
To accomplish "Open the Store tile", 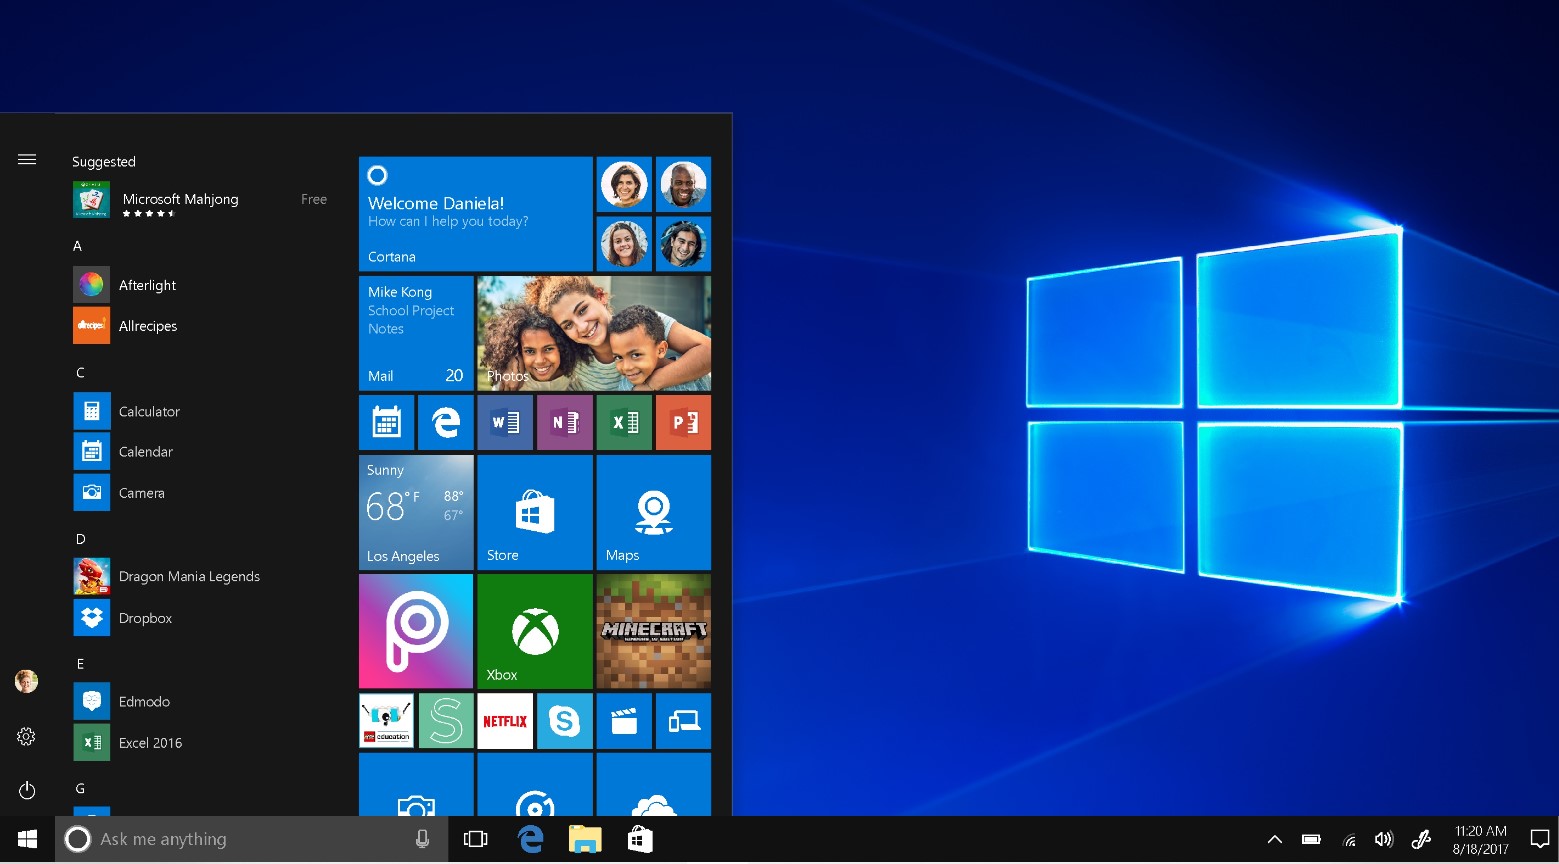I will point(535,512).
